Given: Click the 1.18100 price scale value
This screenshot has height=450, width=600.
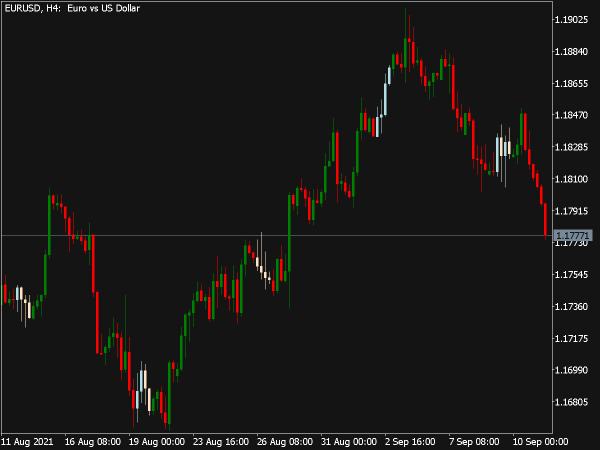Looking at the screenshot, I should click(x=571, y=179).
